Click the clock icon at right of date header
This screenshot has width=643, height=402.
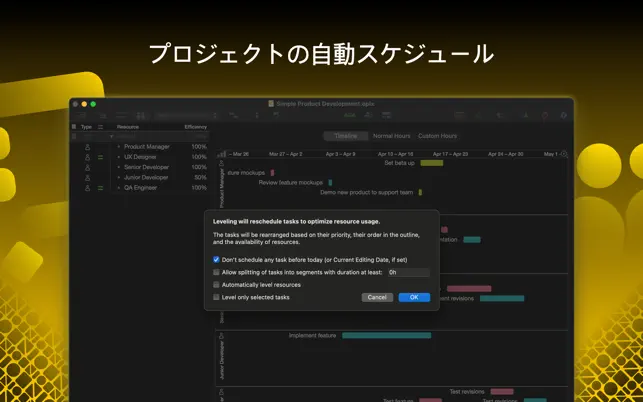(x=564, y=154)
